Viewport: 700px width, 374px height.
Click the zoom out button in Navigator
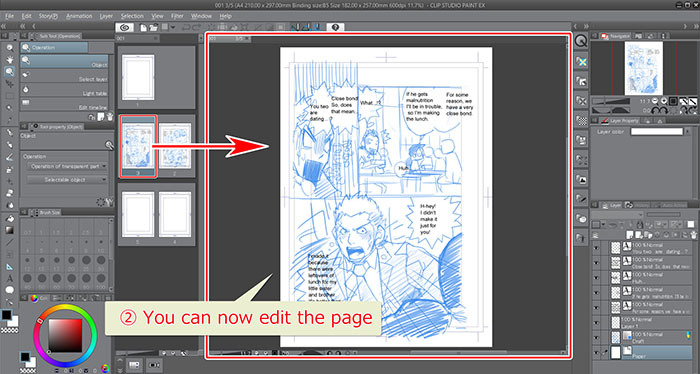point(655,101)
